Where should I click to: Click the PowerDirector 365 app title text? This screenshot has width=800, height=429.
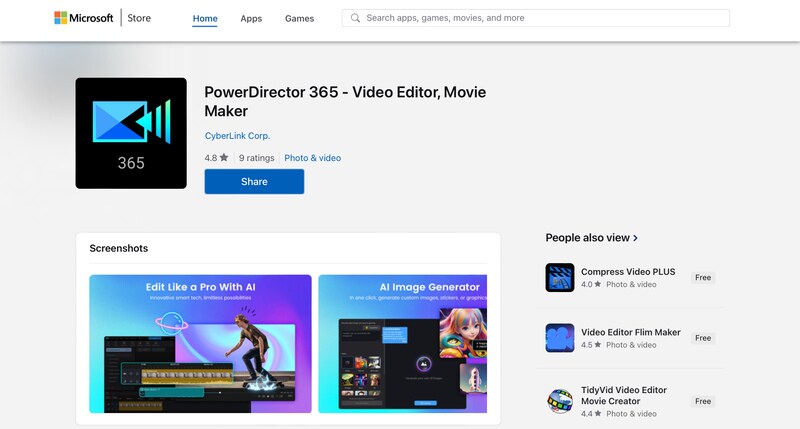coord(345,102)
